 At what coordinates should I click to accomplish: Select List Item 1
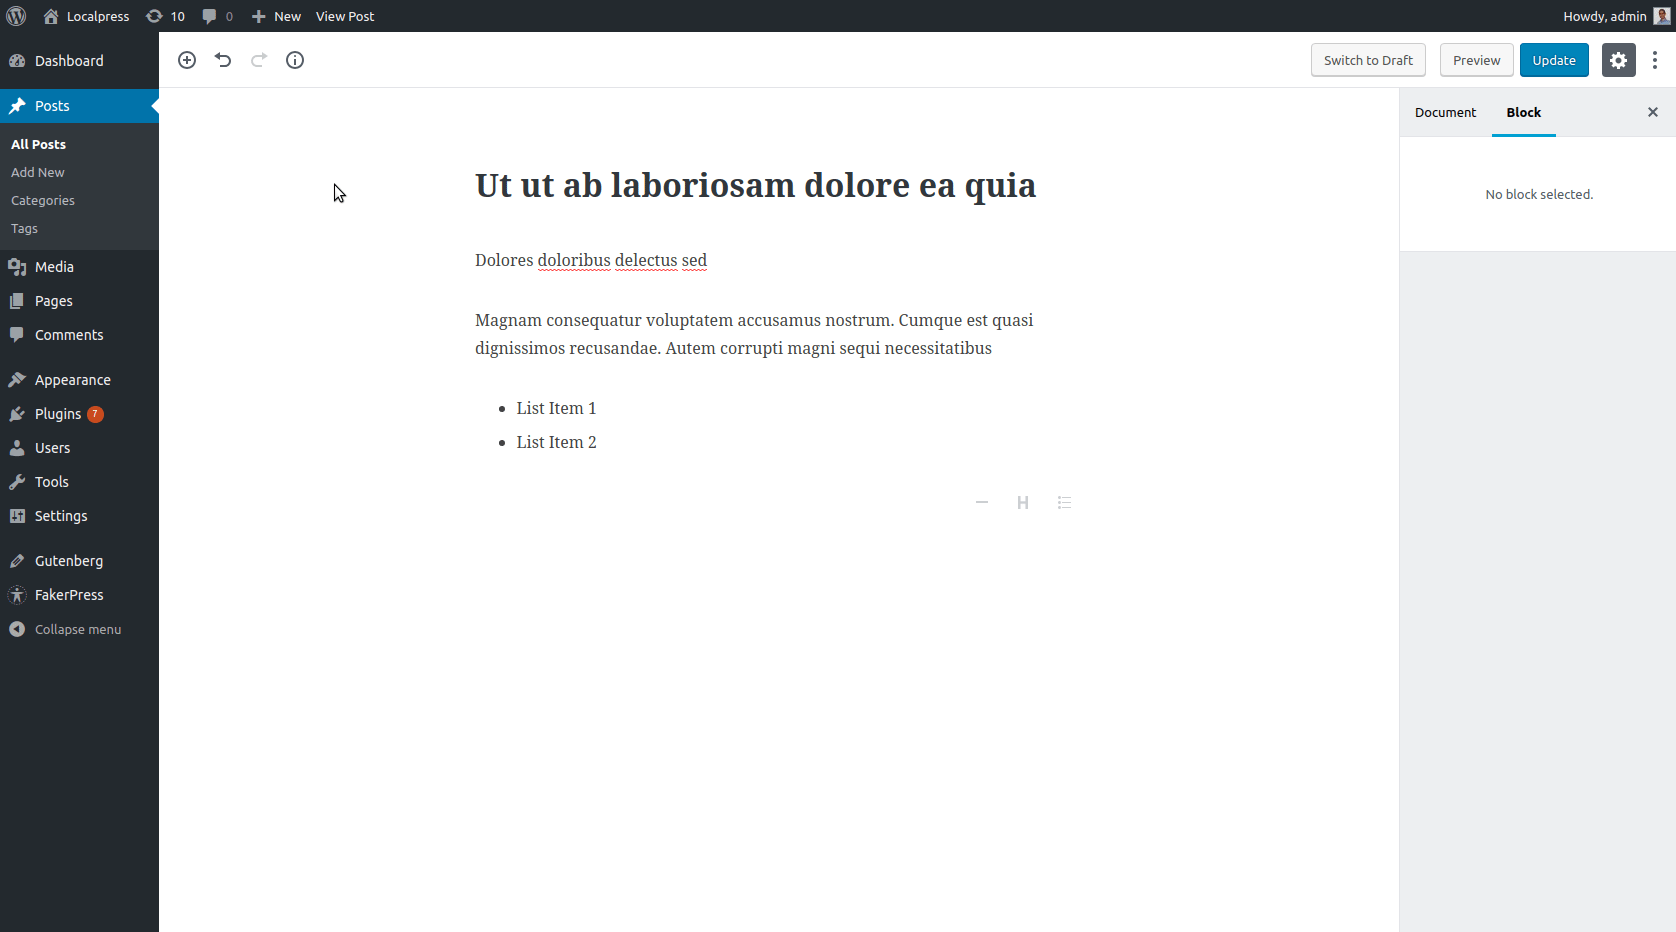(556, 408)
